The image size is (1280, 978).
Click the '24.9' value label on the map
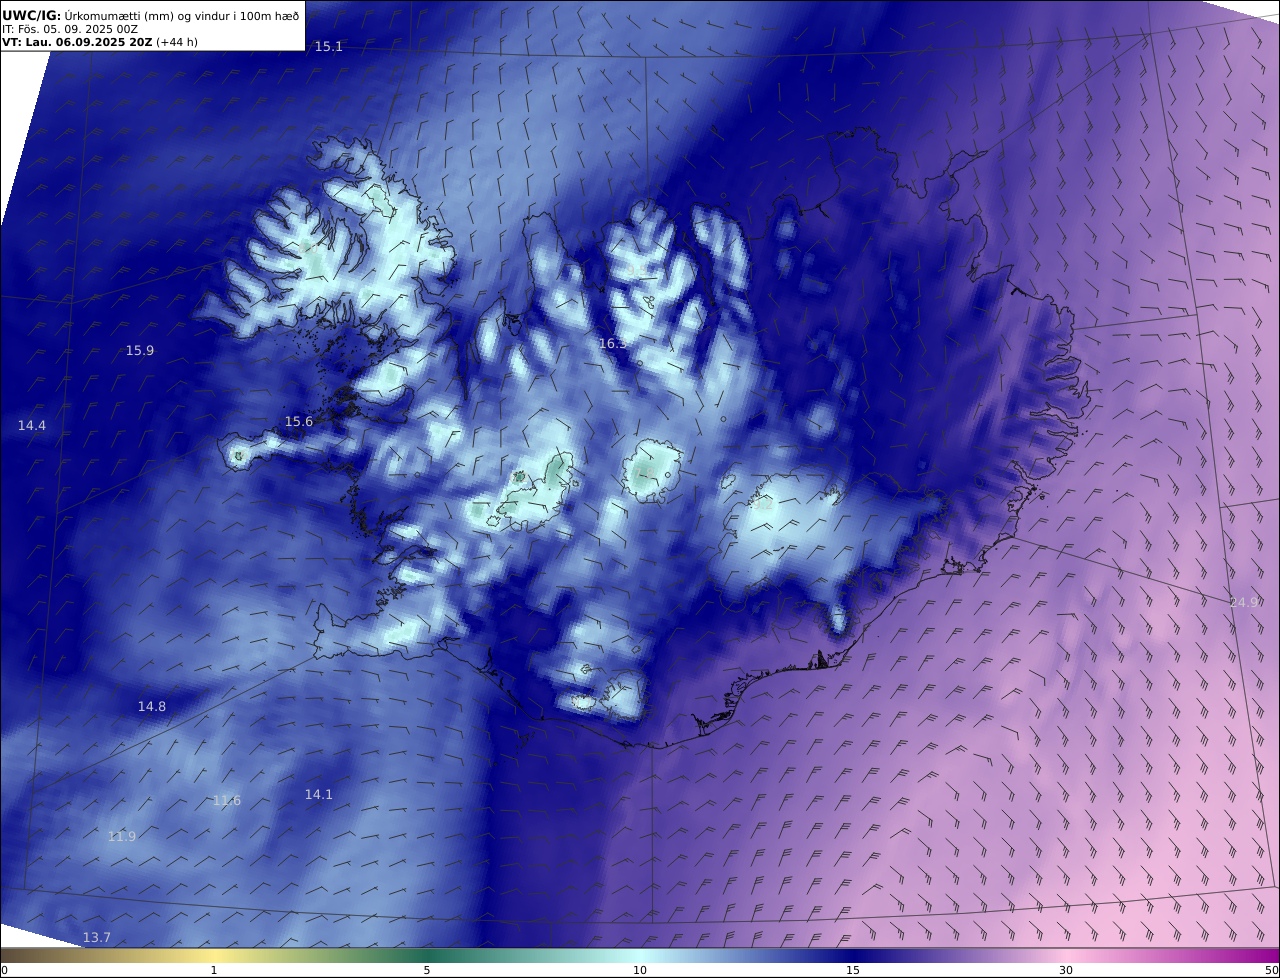pos(1245,603)
